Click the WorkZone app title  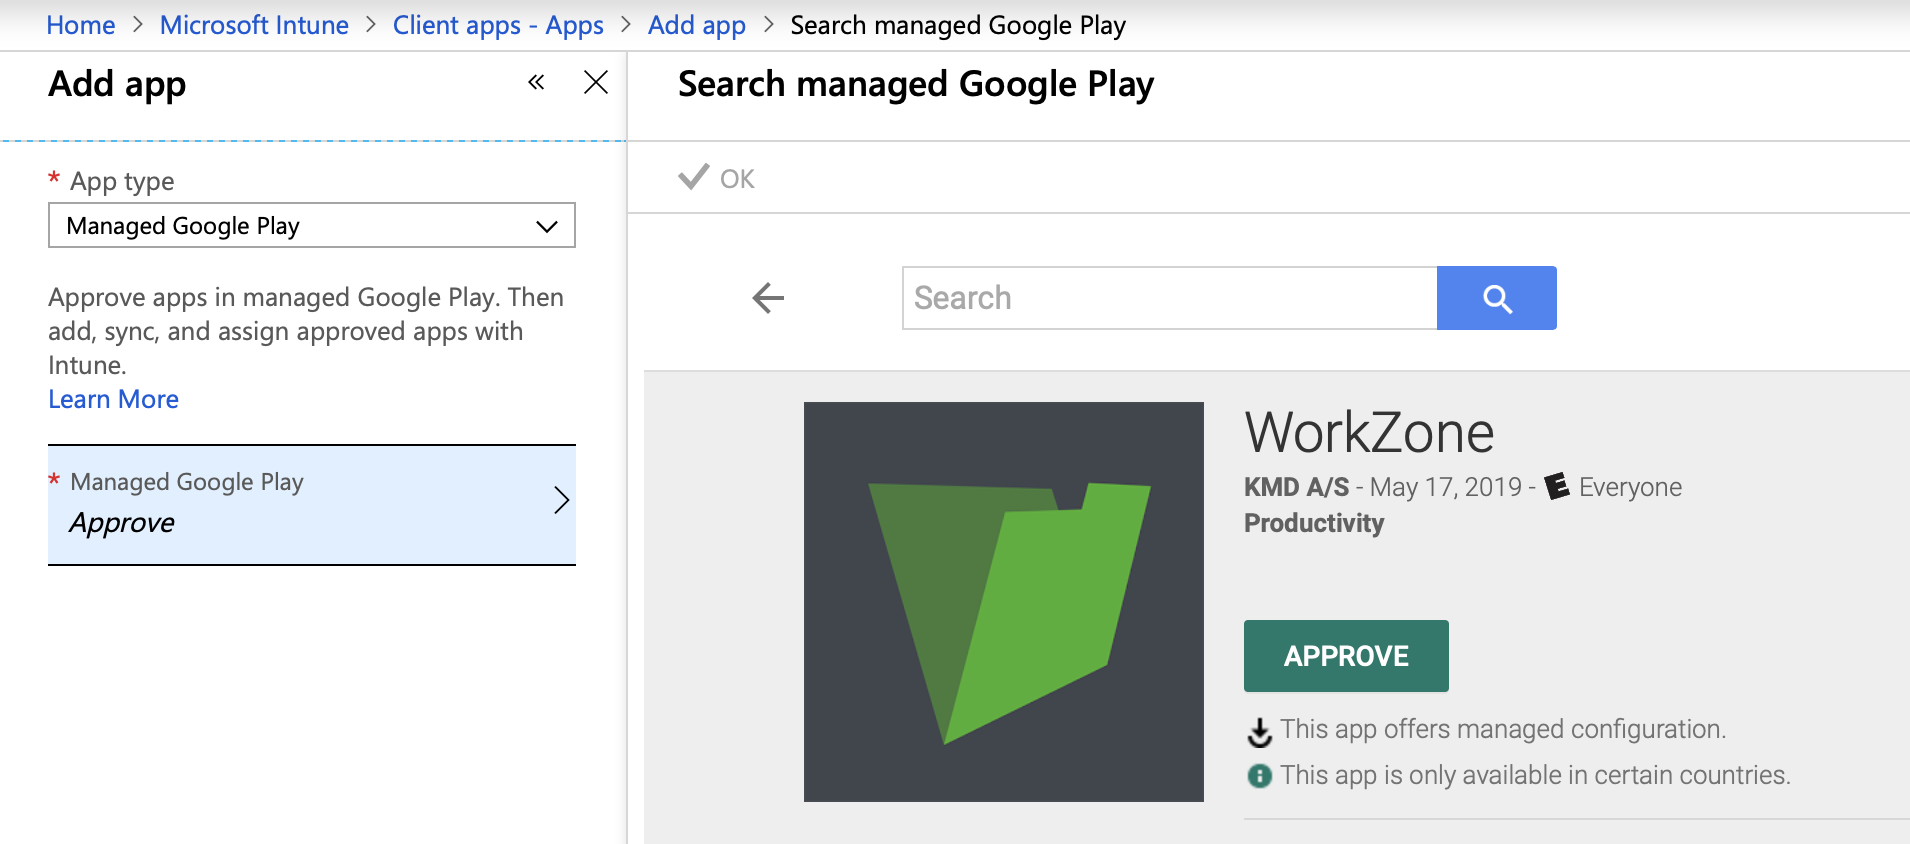click(1369, 433)
